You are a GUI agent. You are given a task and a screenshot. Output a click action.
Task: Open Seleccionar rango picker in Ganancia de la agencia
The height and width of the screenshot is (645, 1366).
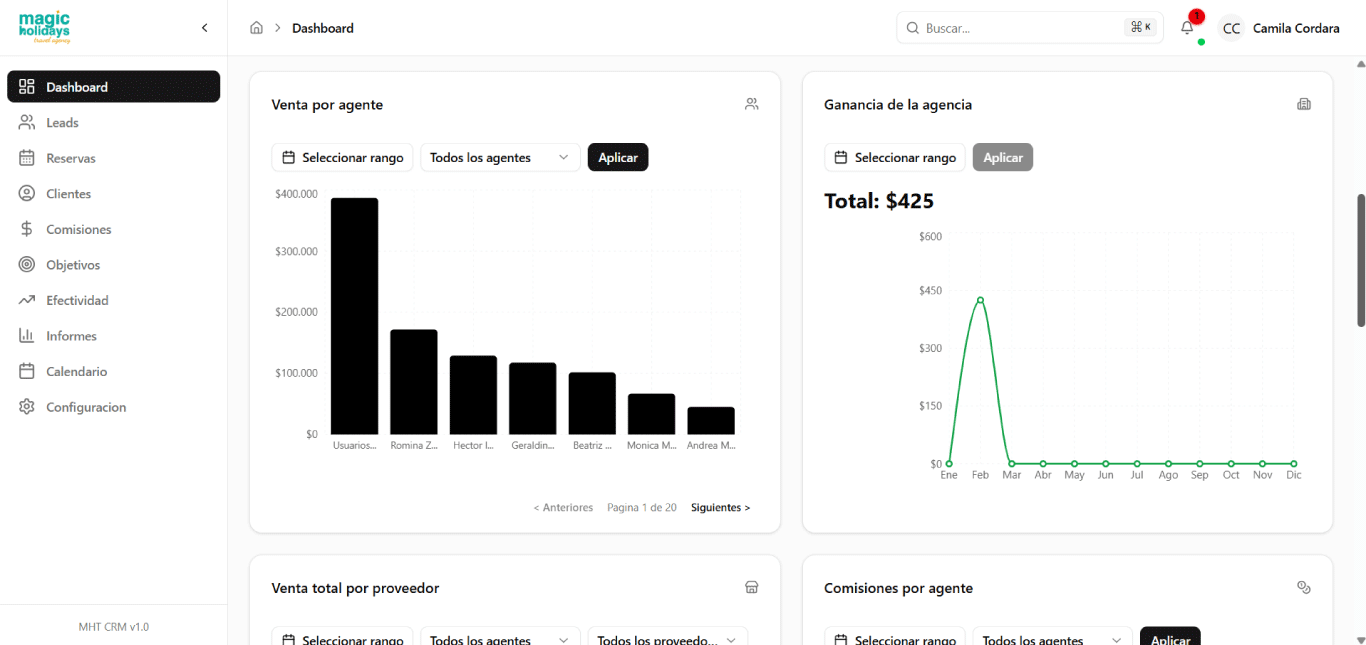point(895,157)
